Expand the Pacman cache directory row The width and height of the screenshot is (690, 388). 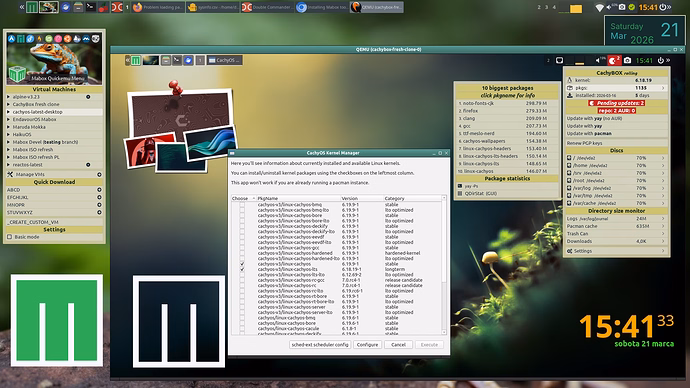(616, 226)
